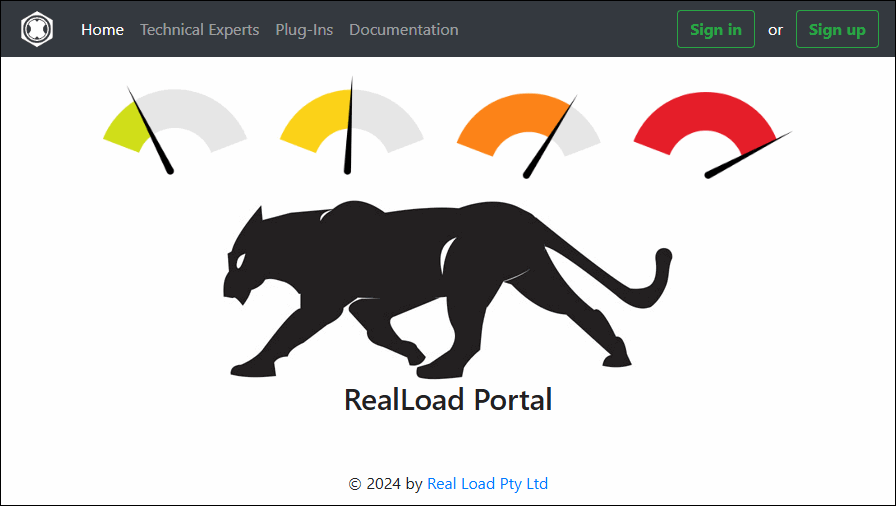Click the black panther image
The image size is (896, 506).
[447, 289]
